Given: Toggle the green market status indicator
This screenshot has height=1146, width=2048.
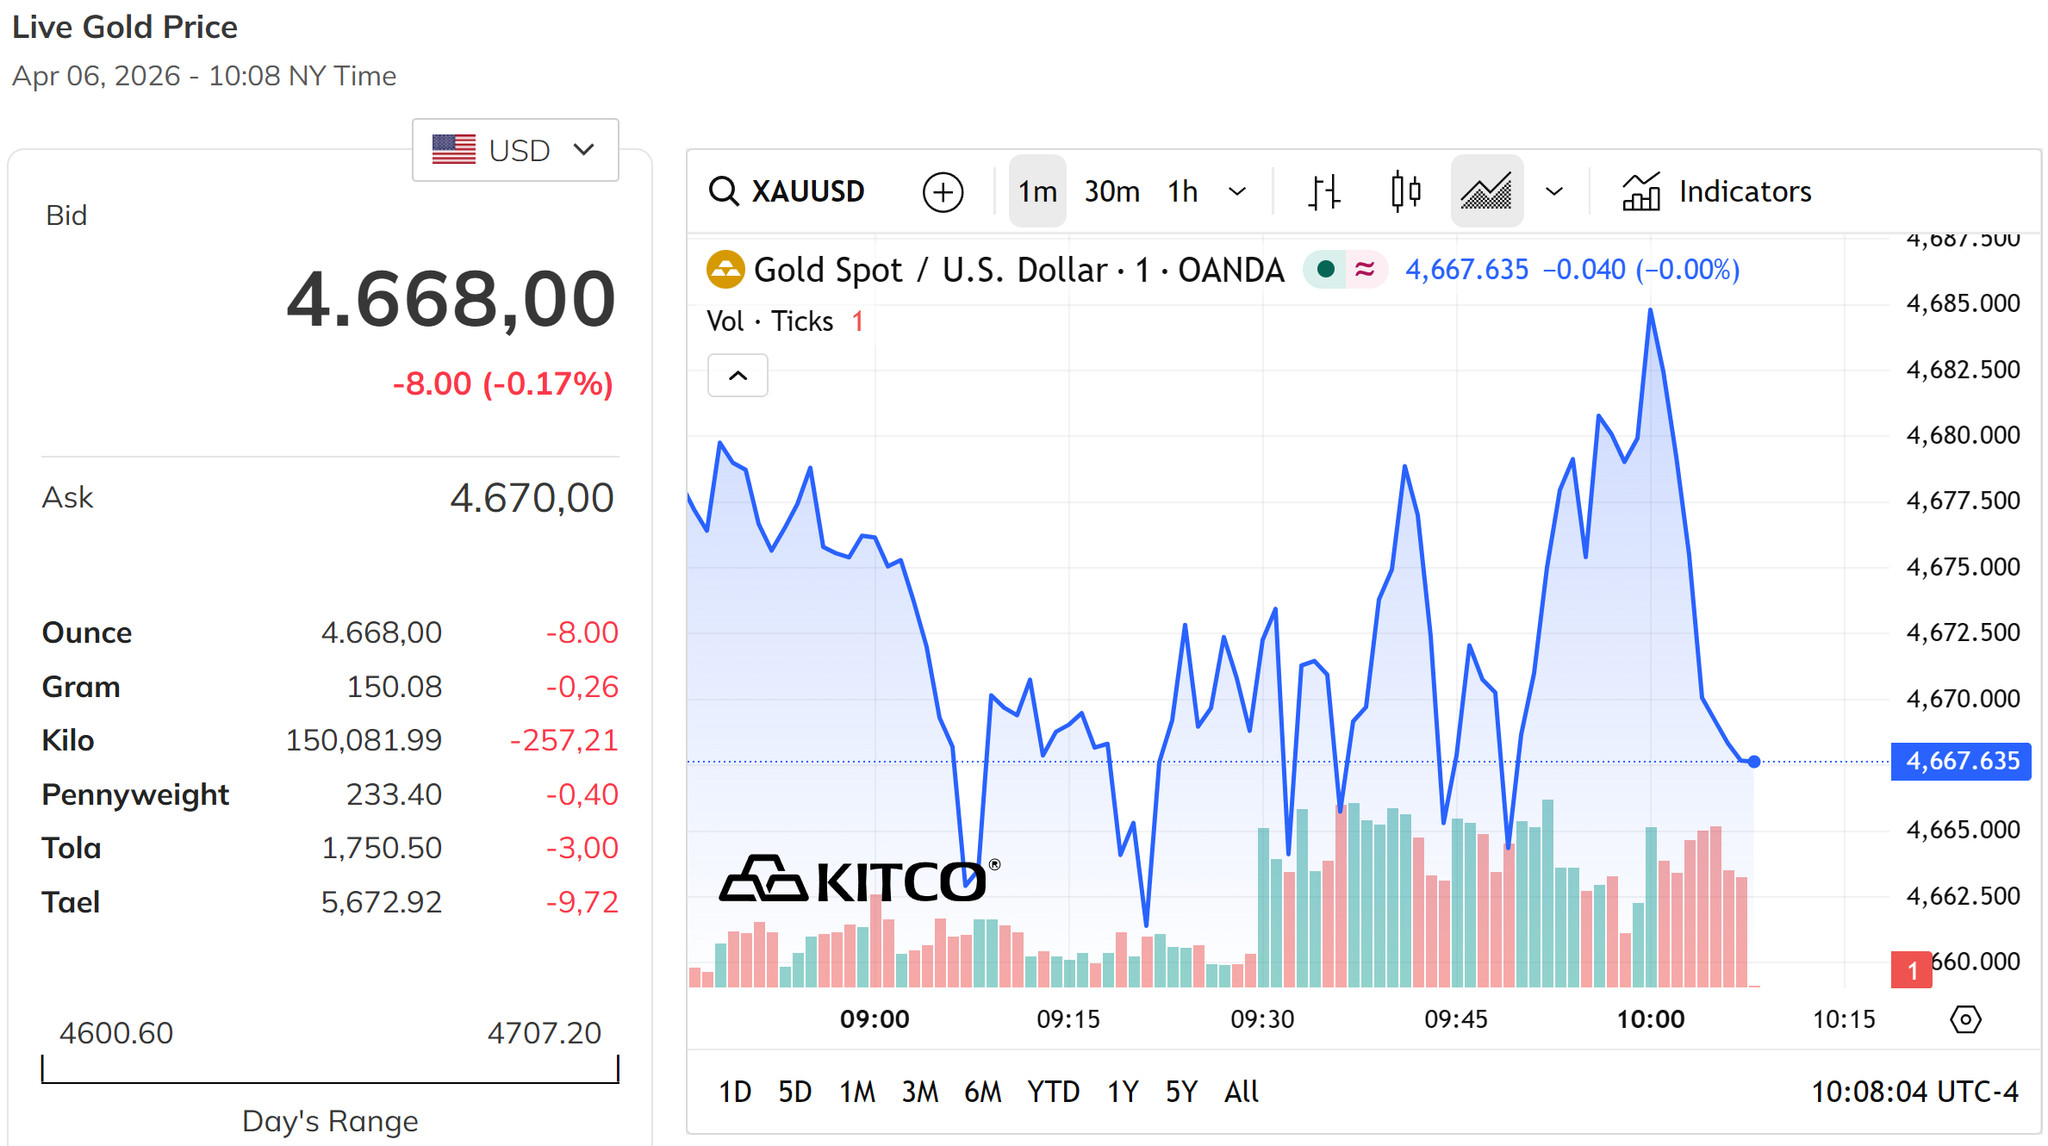Looking at the screenshot, I should click(x=1326, y=269).
